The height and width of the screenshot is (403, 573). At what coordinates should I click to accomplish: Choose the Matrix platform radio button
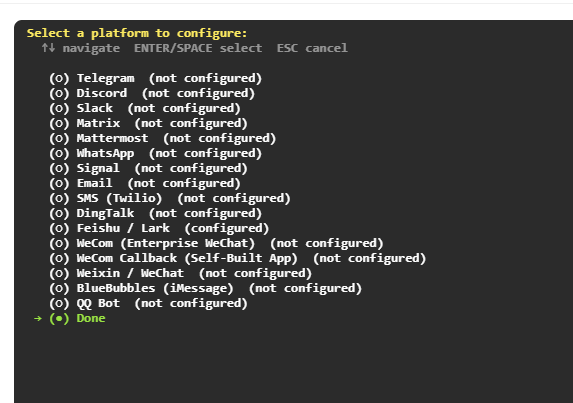tap(59, 123)
